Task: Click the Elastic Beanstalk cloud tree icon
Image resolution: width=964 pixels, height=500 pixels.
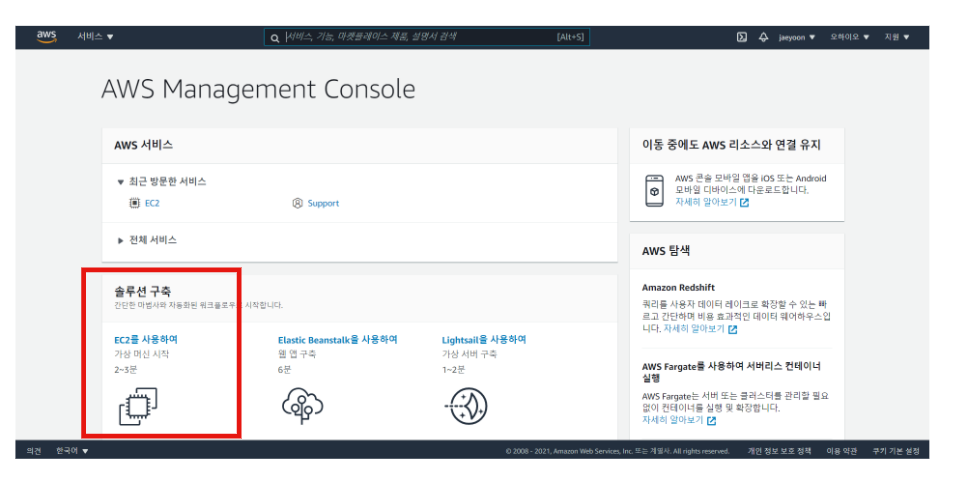Action: pos(302,405)
